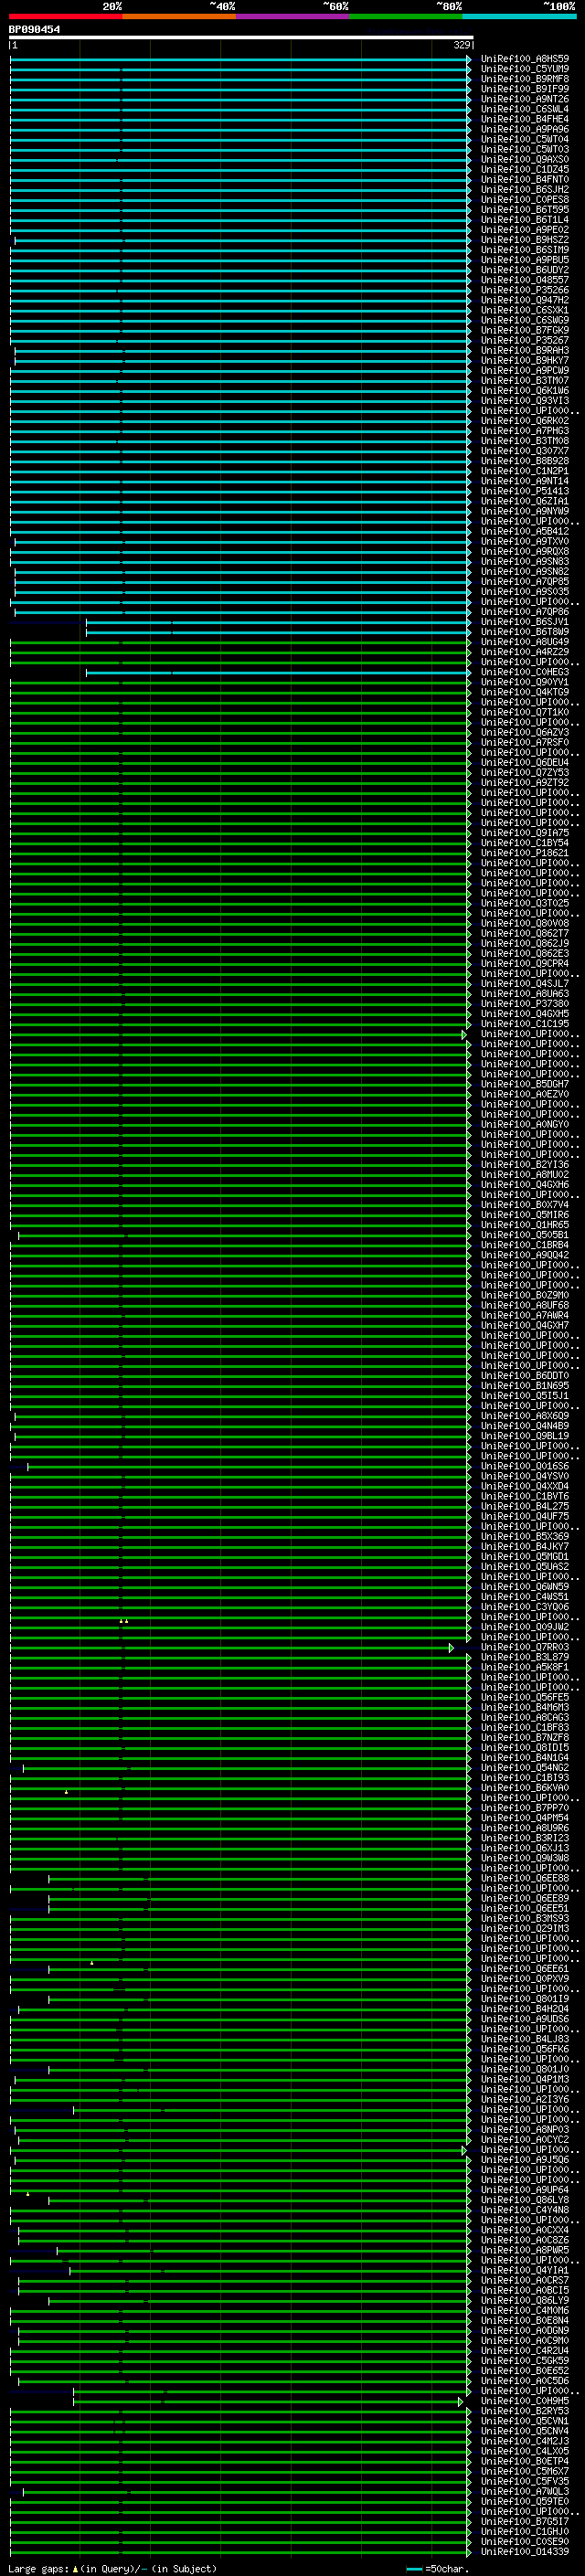Click the red 20% identity legend bar
Image resolution: width=585 pixels, height=2576 pixels.
[65, 16]
